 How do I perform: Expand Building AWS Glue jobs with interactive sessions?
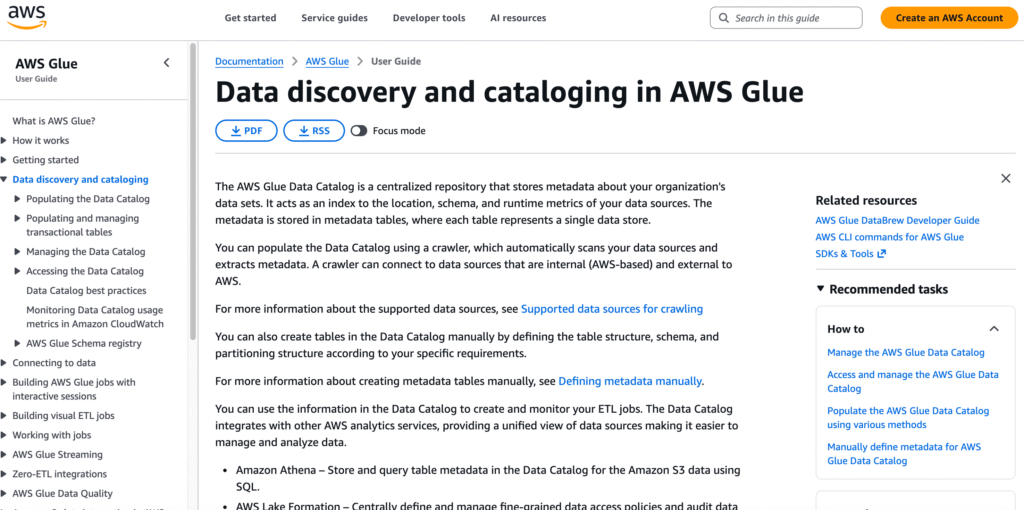(5, 383)
